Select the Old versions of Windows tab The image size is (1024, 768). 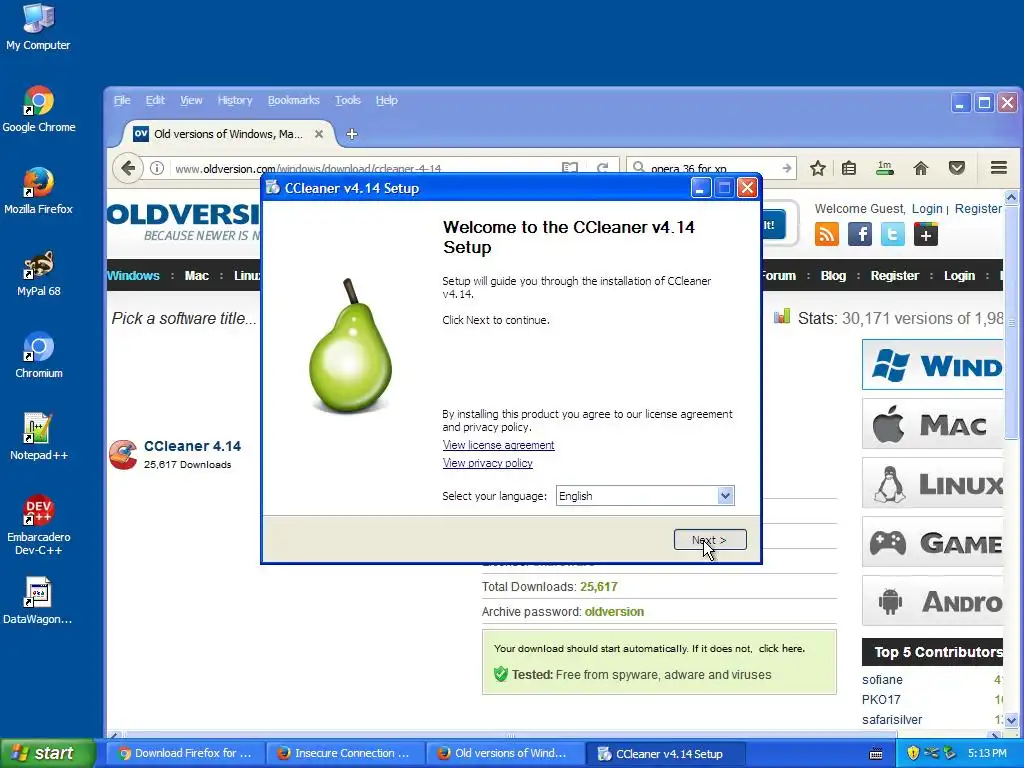(229, 134)
